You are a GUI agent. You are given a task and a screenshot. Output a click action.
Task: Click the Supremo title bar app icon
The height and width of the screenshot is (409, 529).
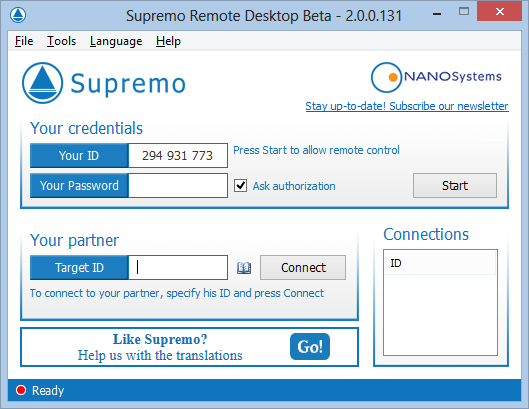click(18, 15)
